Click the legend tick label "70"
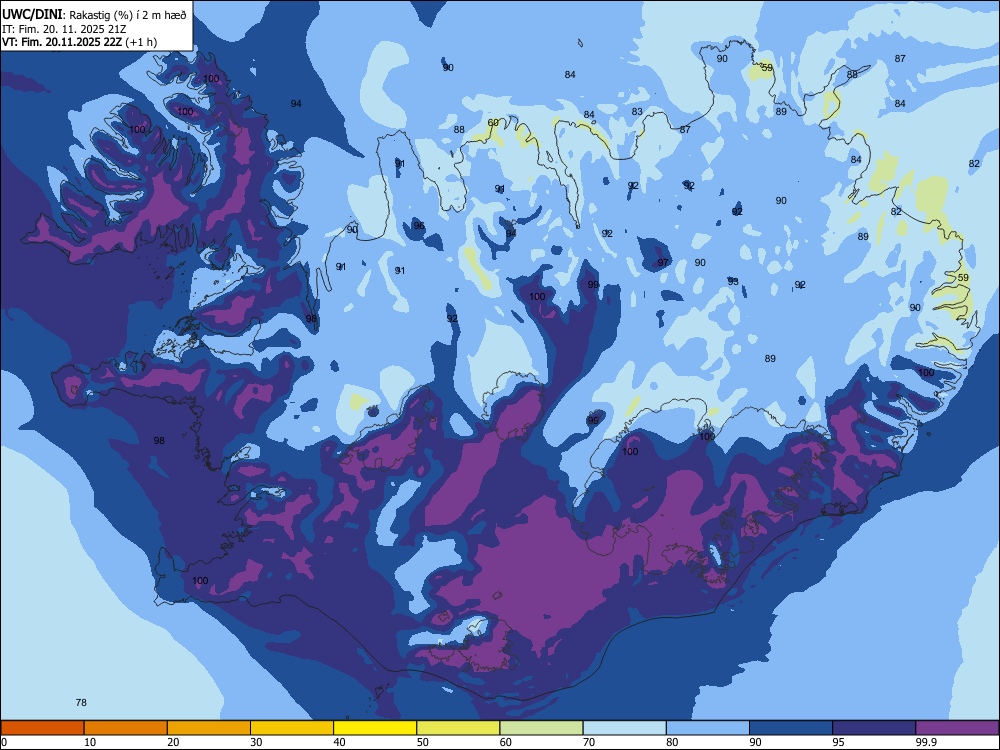1000x750 pixels. pyautogui.click(x=589, y=742)
